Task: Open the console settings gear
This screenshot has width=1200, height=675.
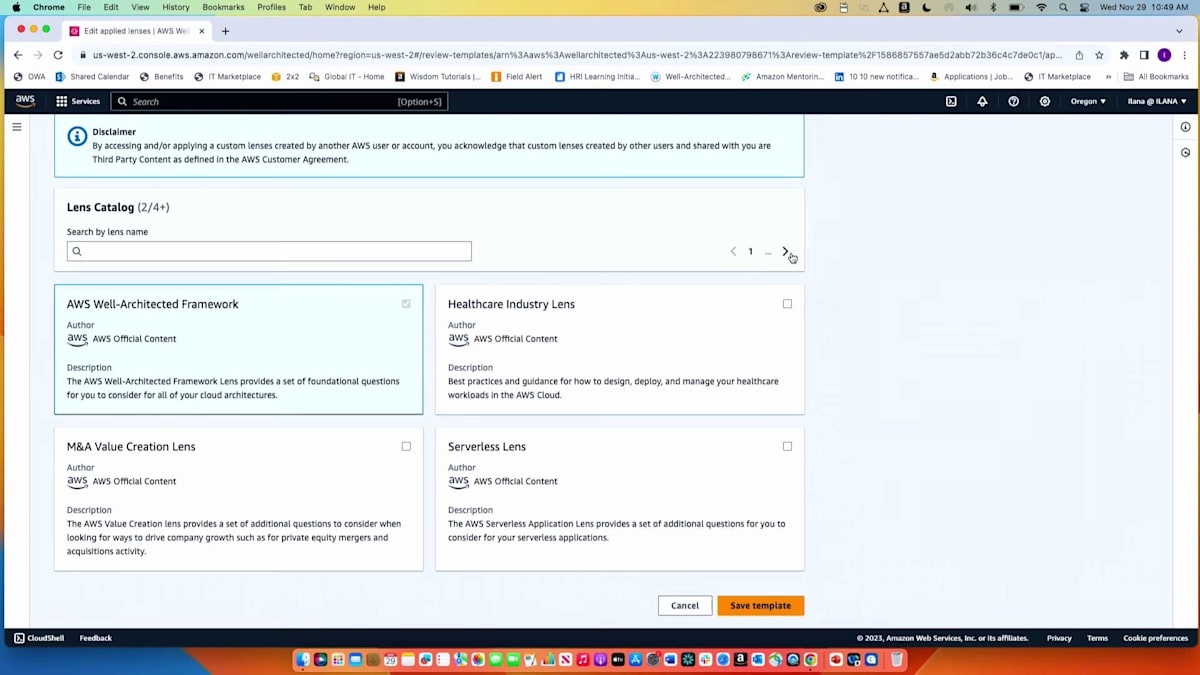Action: (x=1045, y=101)
